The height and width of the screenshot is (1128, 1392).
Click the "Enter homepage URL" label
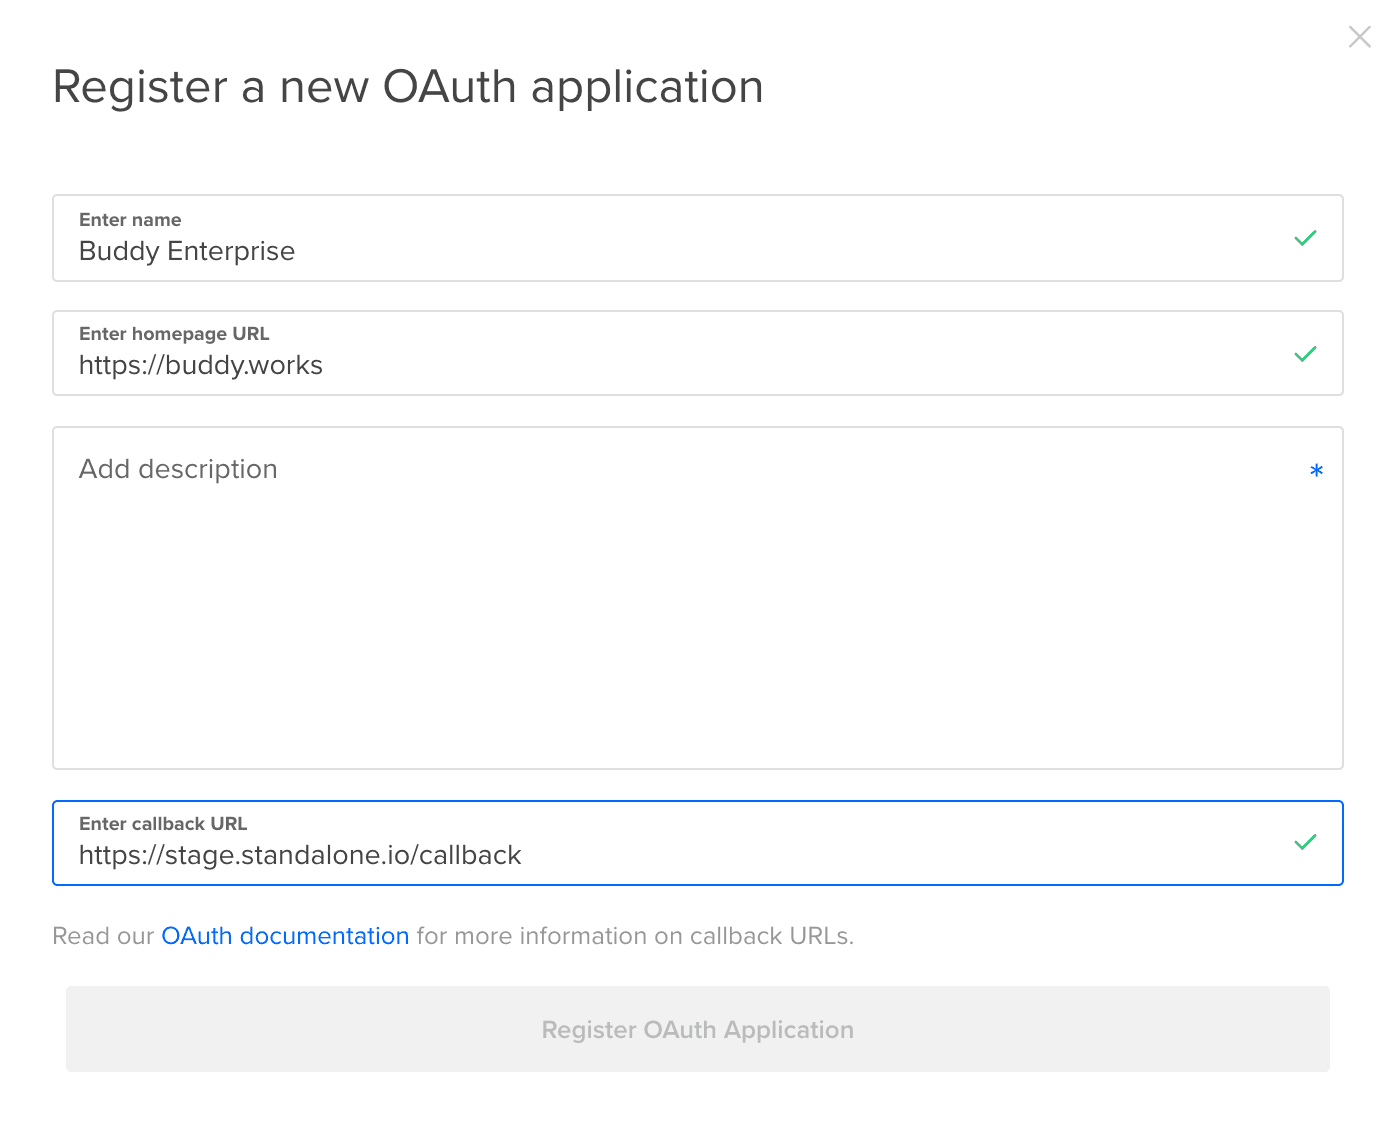174,334
